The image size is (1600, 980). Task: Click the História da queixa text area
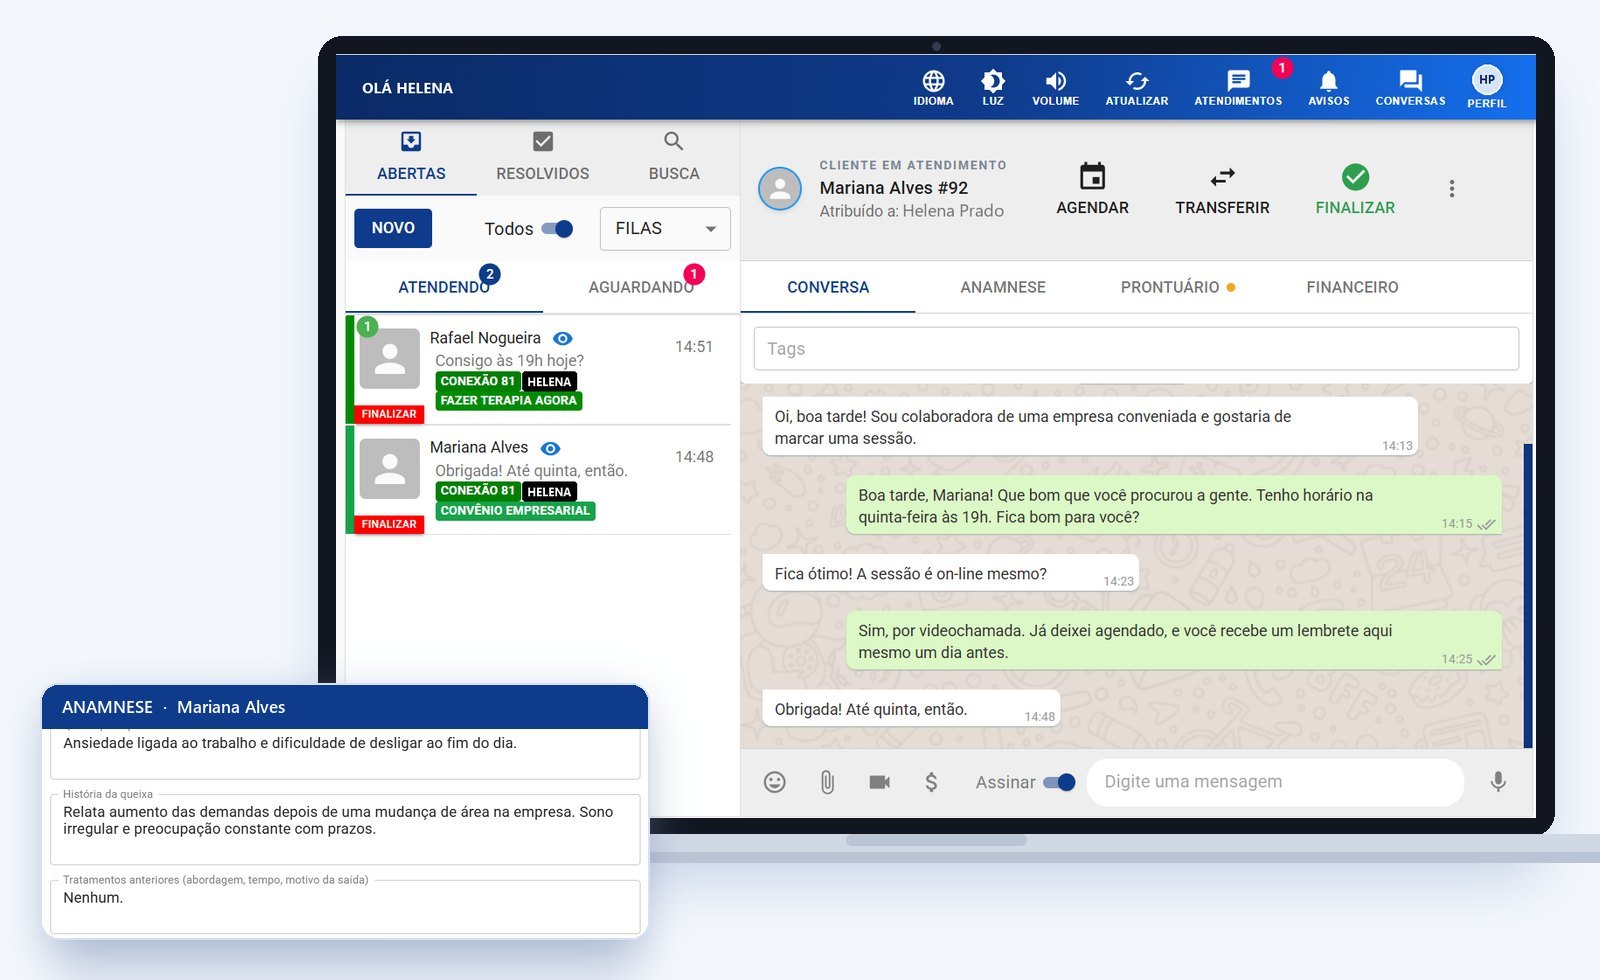pos(345,829)
